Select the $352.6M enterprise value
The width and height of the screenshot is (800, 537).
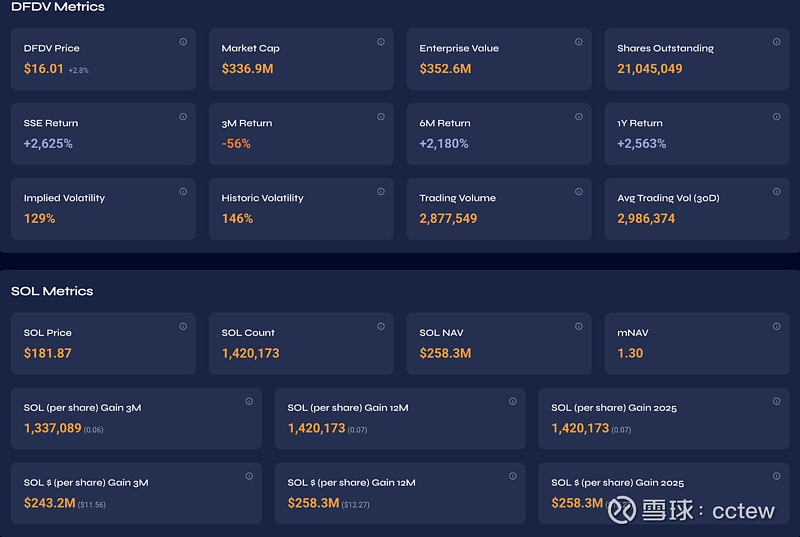click(x=445, y=69)
